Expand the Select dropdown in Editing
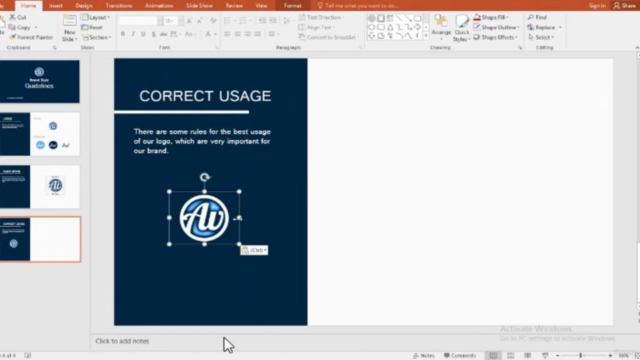 pyautogui.click(x=541, y=37)
